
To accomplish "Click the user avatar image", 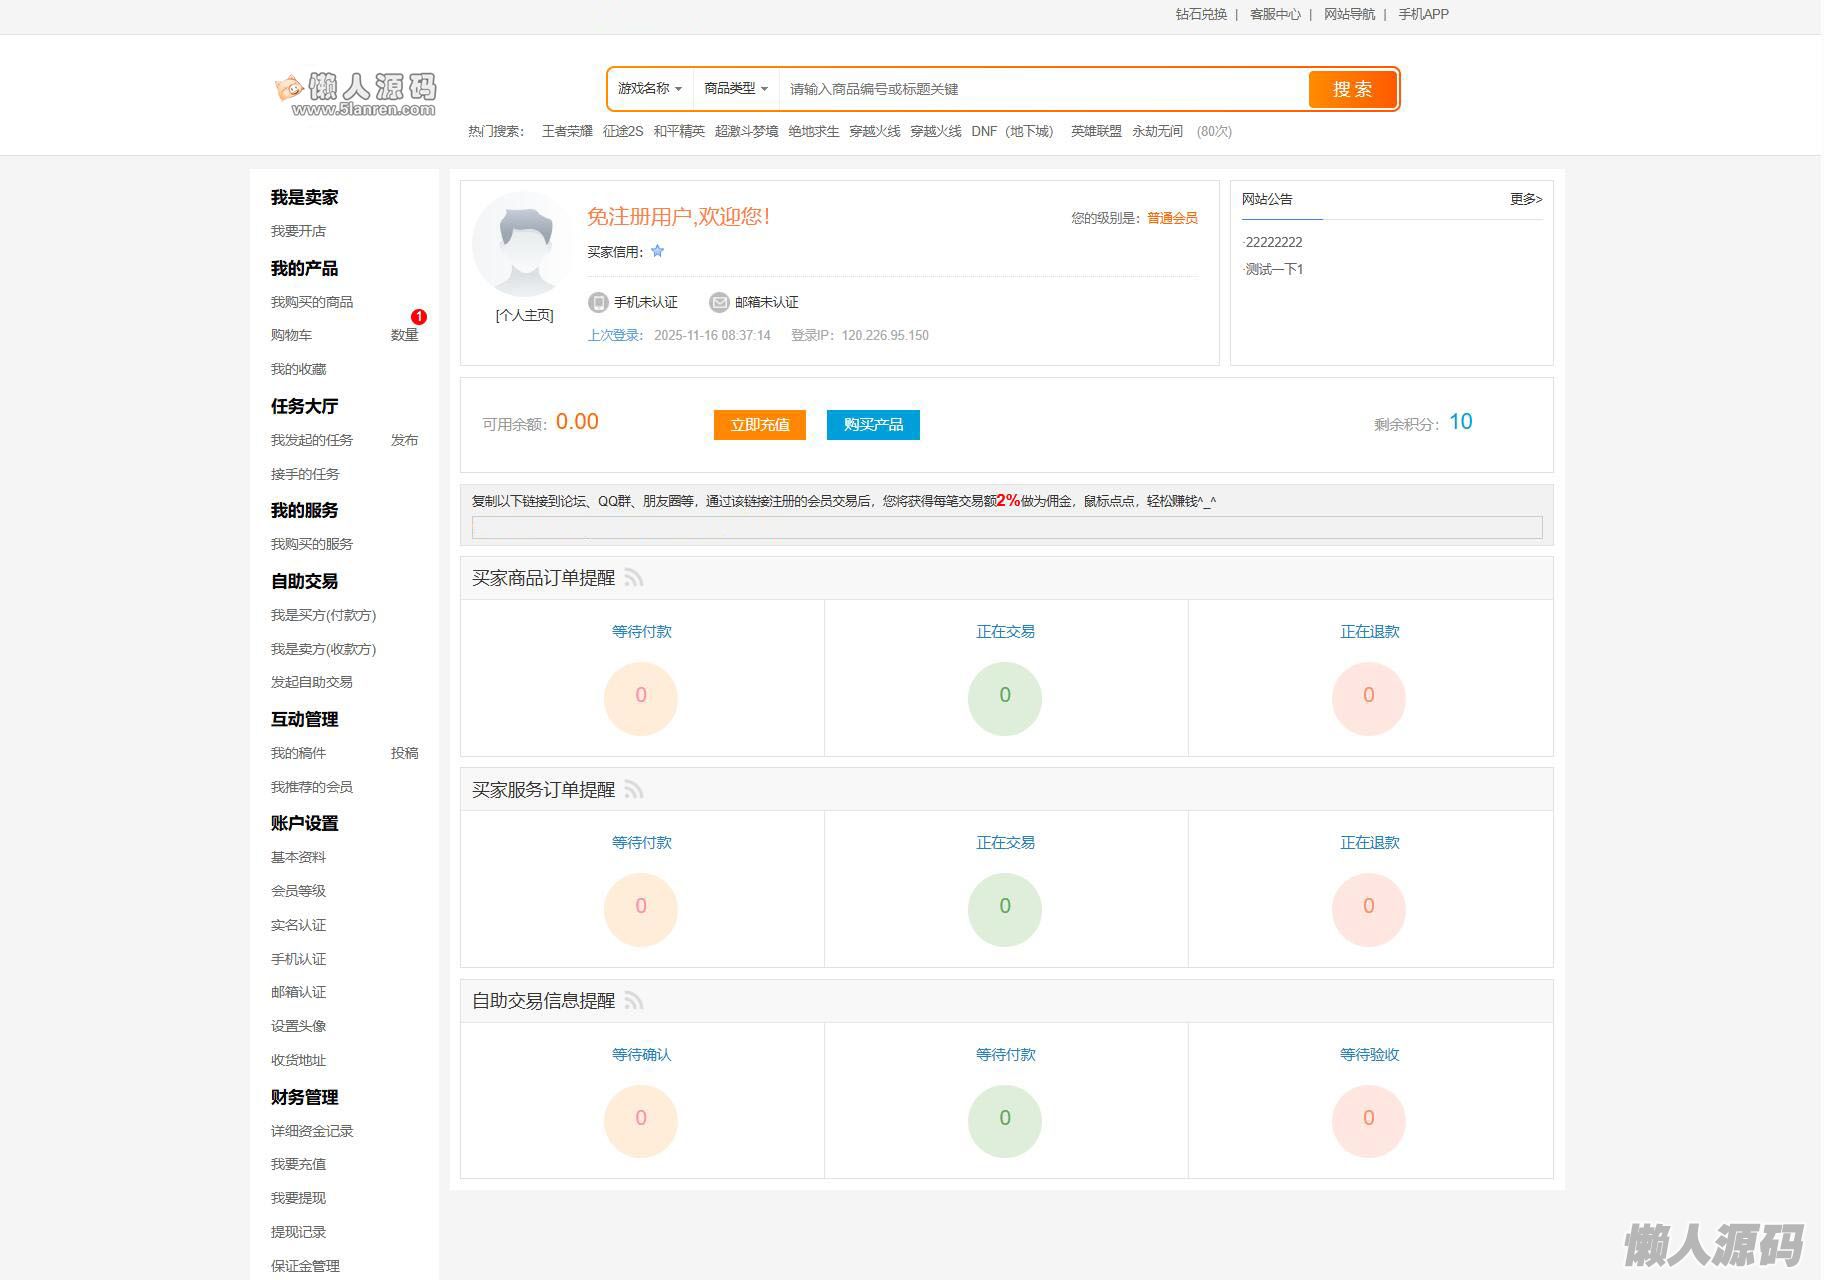I will pyautogui.click(x=524, y=244).
